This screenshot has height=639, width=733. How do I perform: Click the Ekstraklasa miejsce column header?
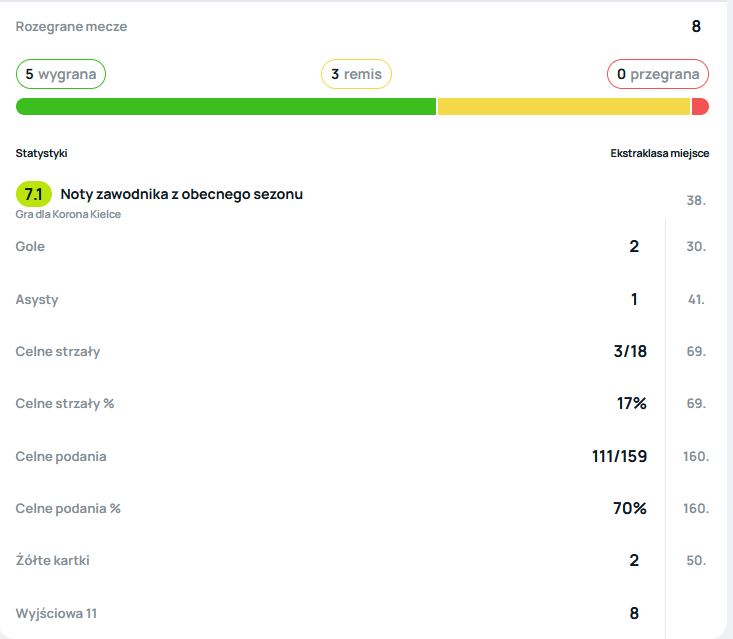pos(659,153)
